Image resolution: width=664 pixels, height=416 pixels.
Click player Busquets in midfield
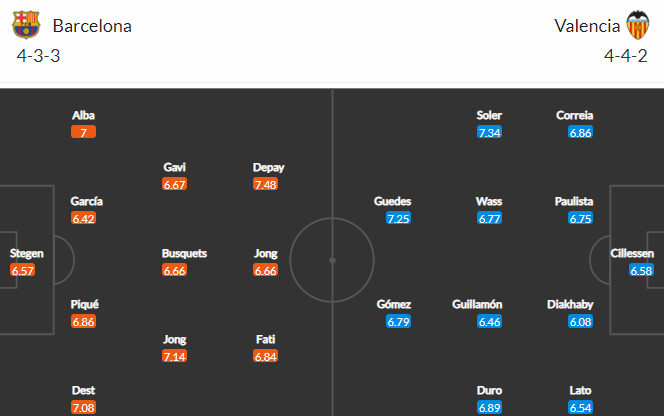(x=184, y=253)
